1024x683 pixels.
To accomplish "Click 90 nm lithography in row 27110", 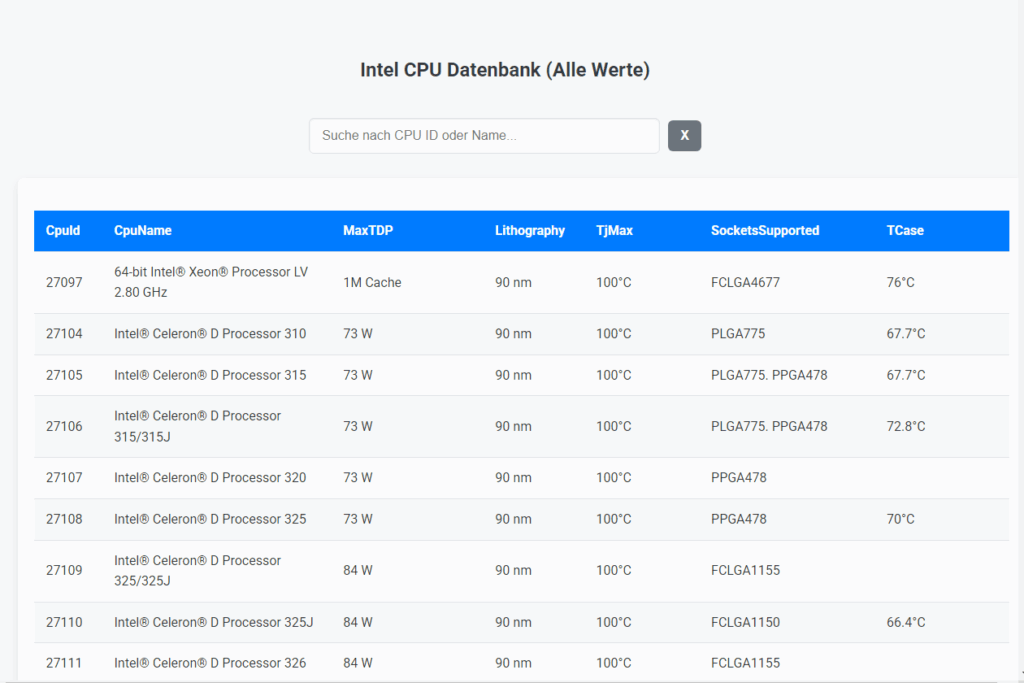I will (x=513, y=622).
